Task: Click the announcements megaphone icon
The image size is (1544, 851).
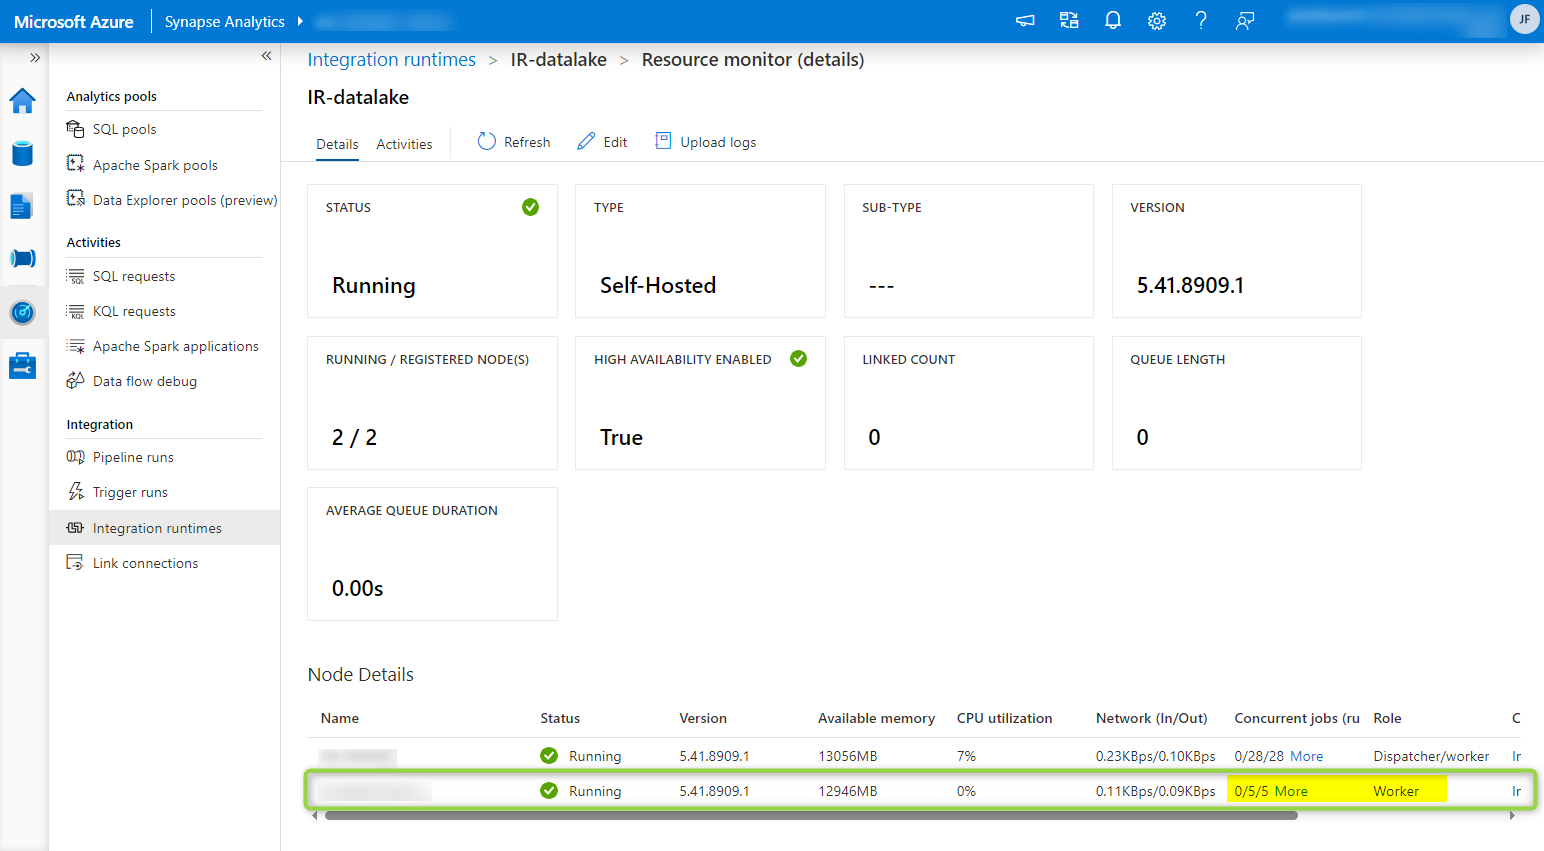Action: pos(1025,21)
